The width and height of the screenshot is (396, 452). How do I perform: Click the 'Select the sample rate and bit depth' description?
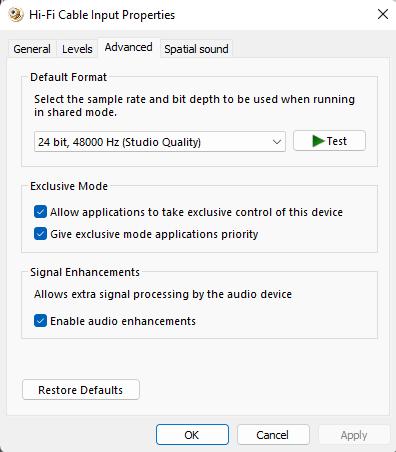[194, 105]
